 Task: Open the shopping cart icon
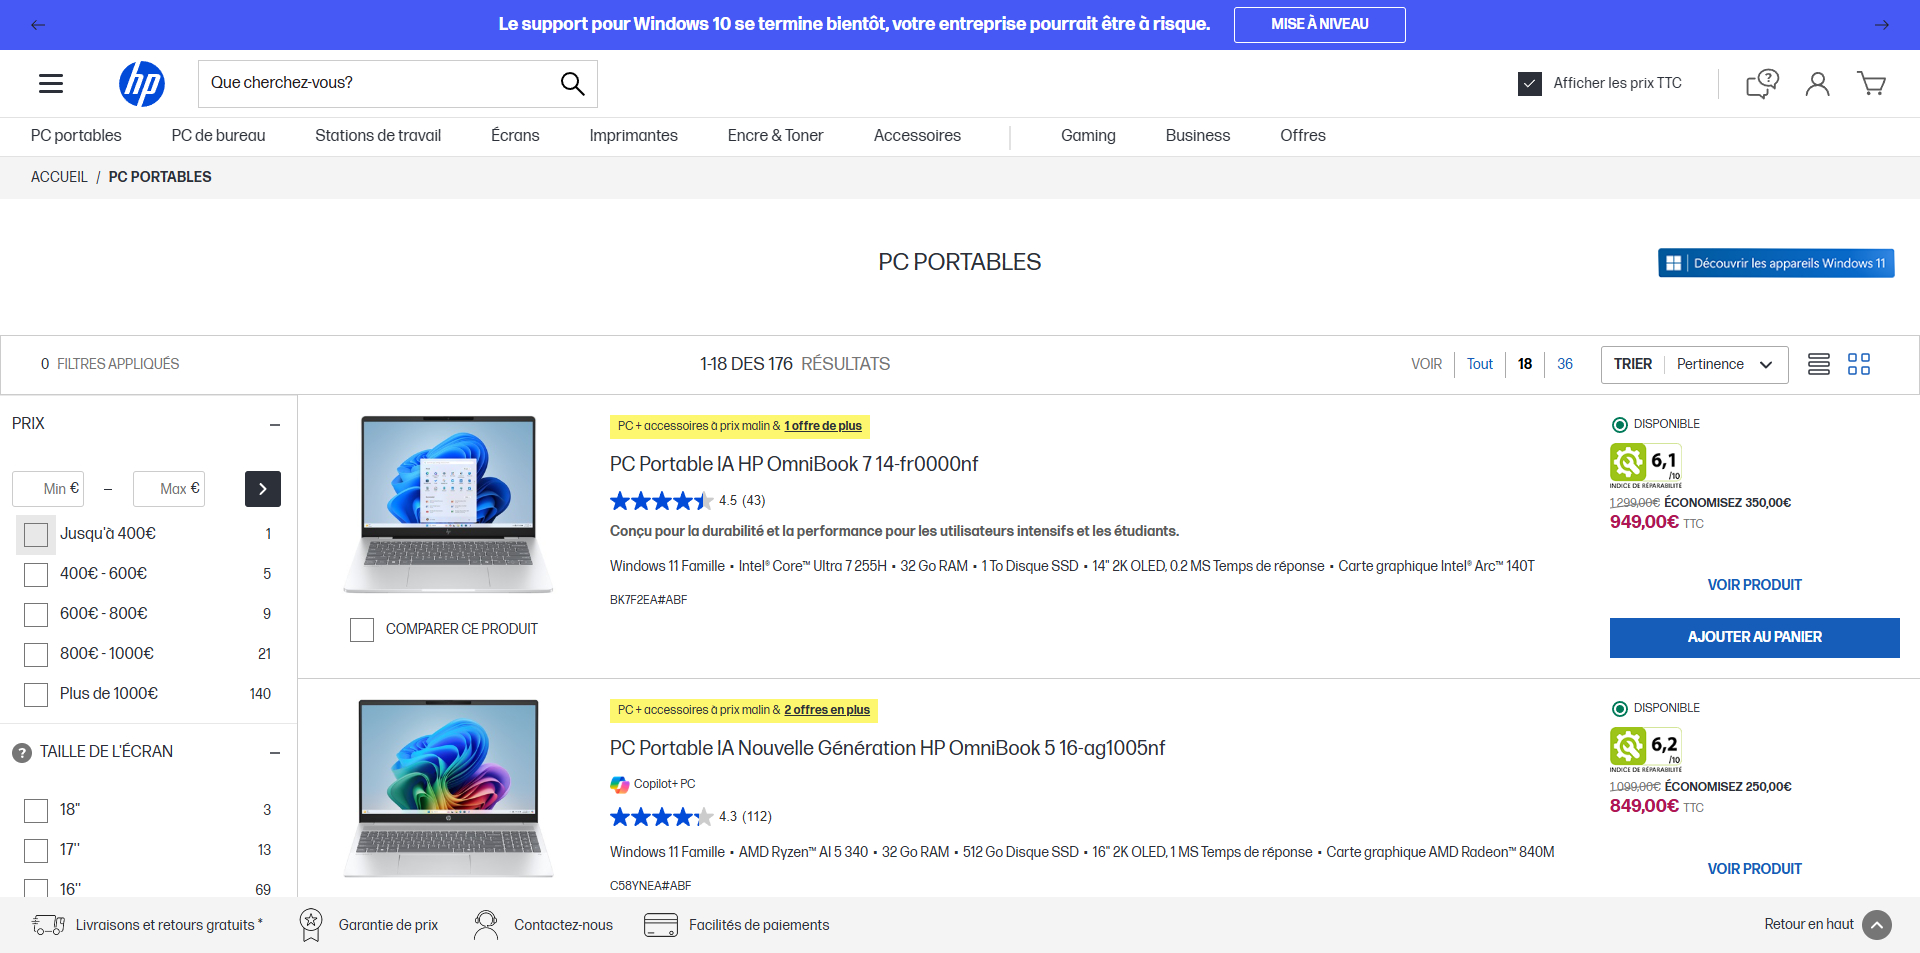pyautogui.click(x=1871, y=83)
